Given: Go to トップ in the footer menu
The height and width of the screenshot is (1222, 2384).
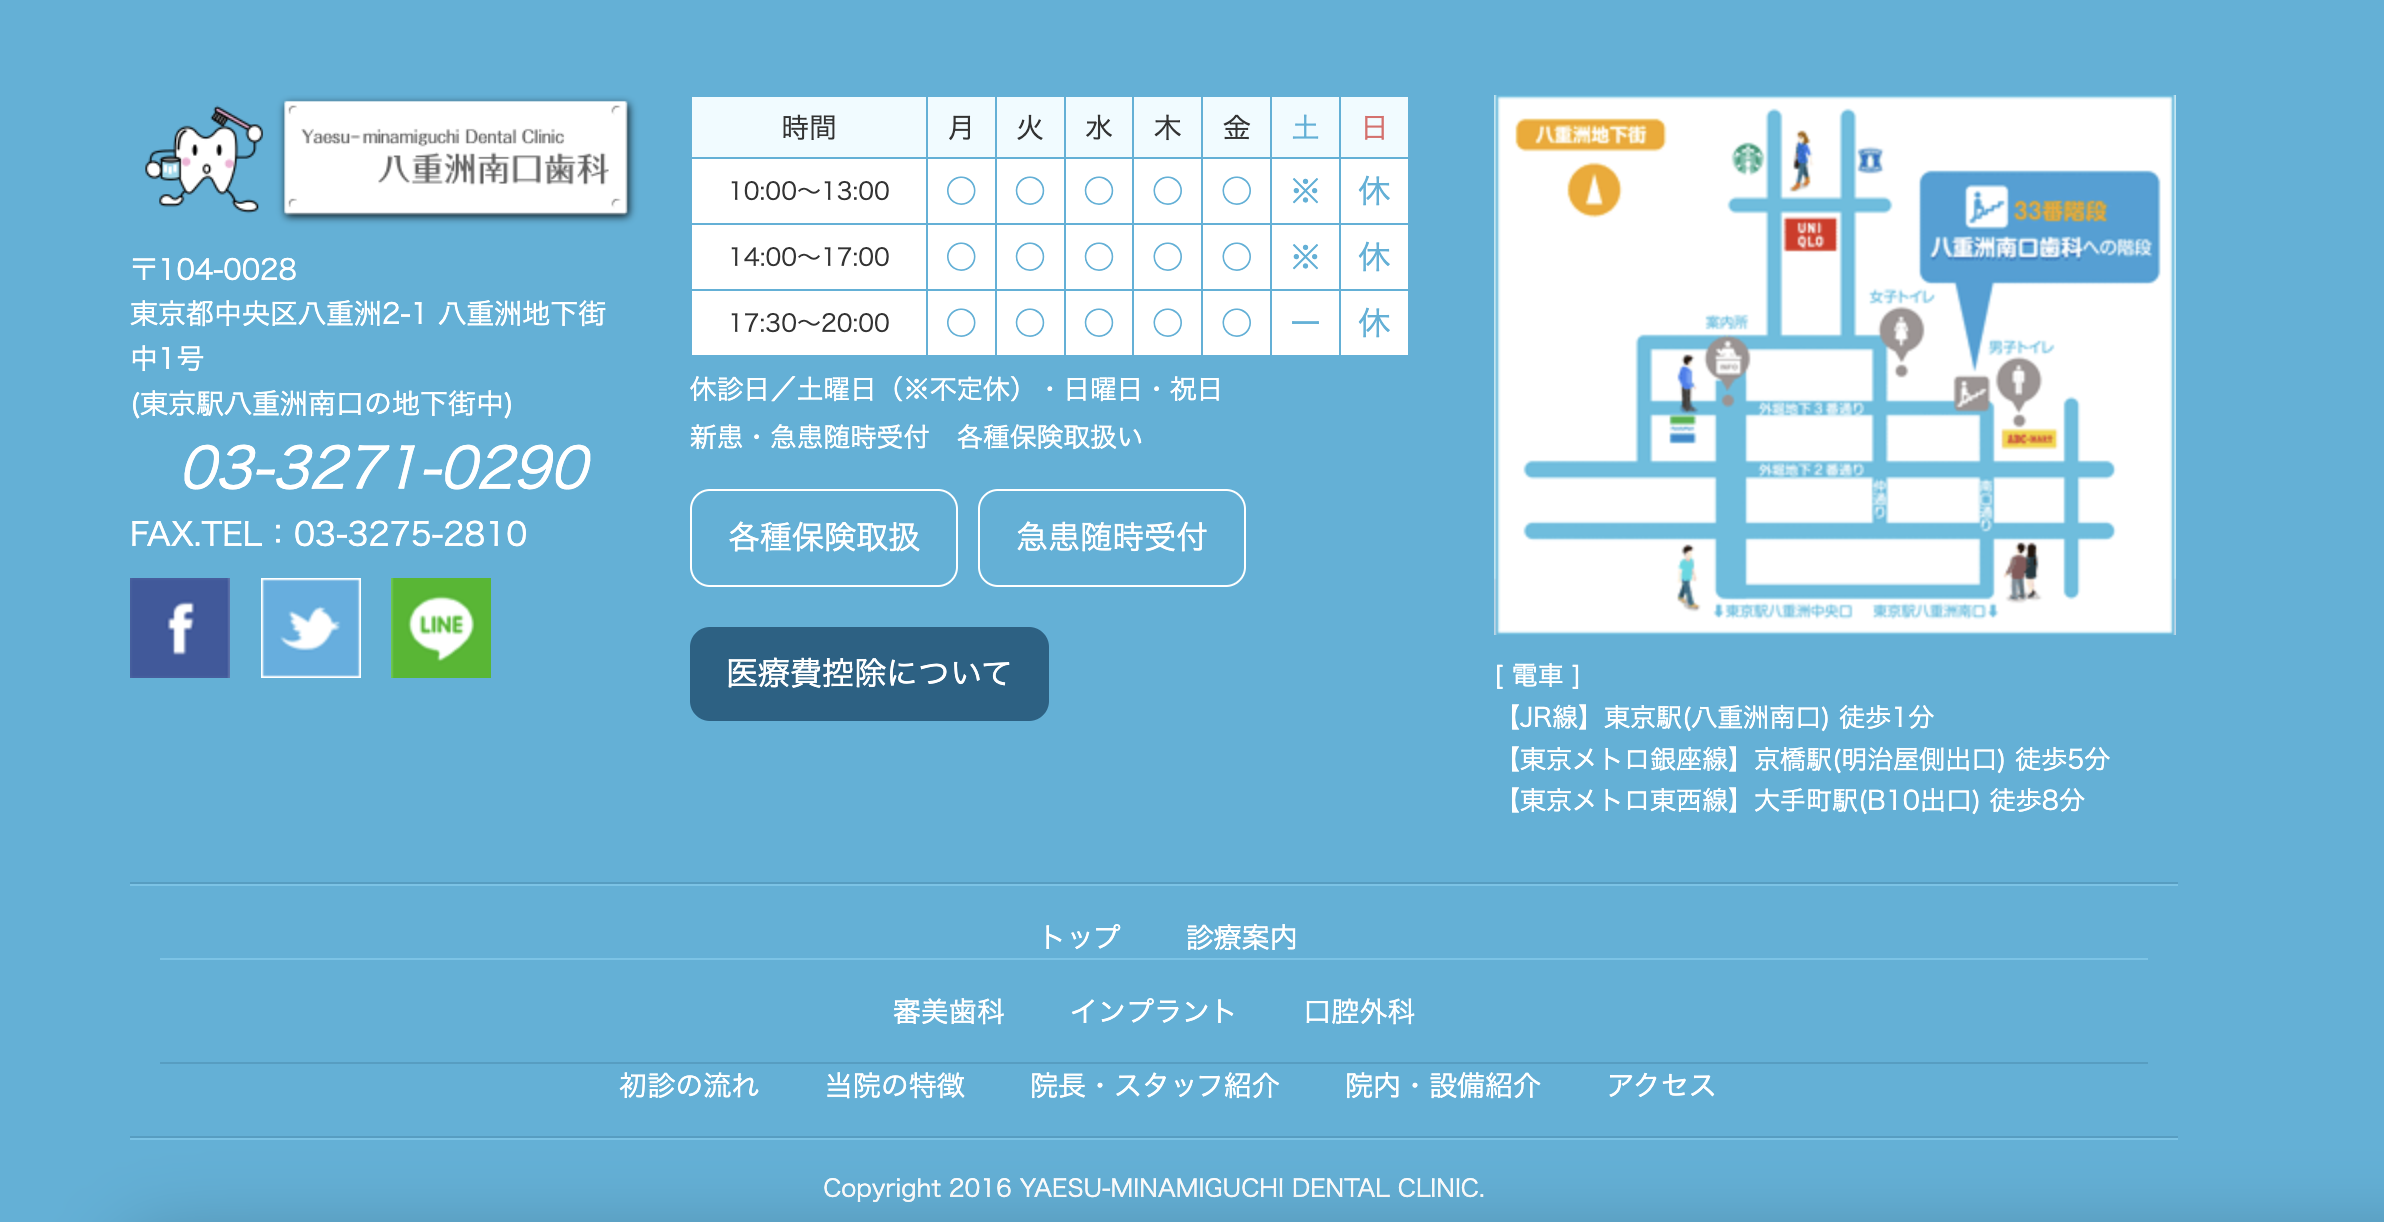Looking at the screenshot, I should click(x=1080, y=937).
